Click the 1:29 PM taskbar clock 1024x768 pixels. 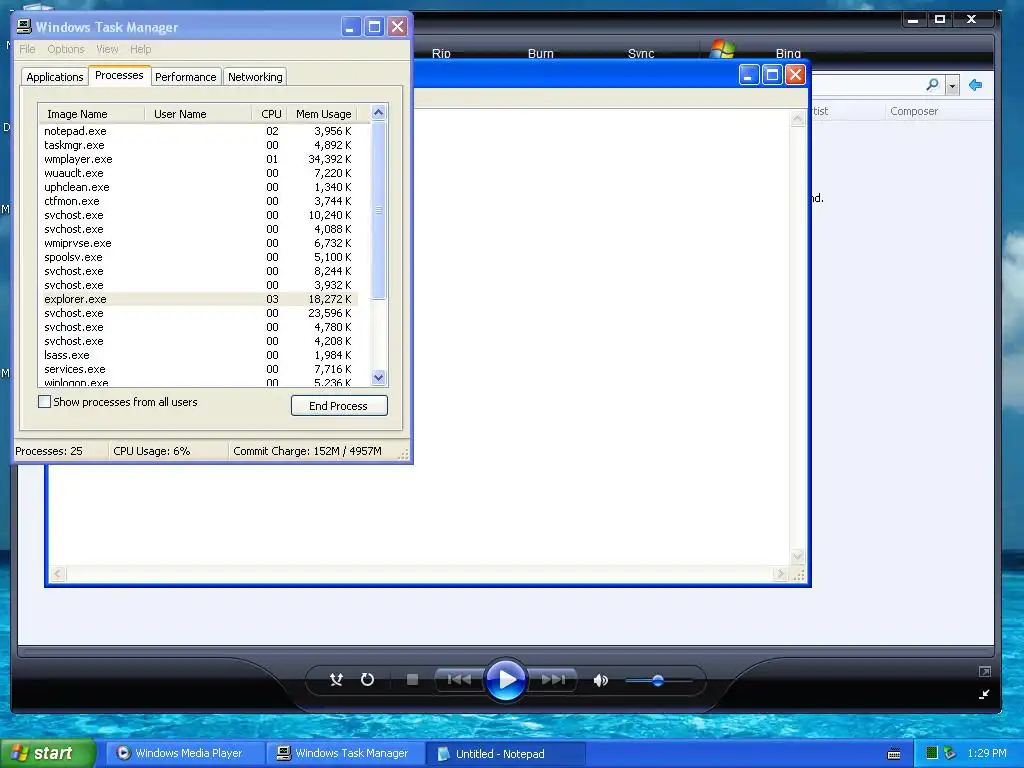(x=987, y=753)
